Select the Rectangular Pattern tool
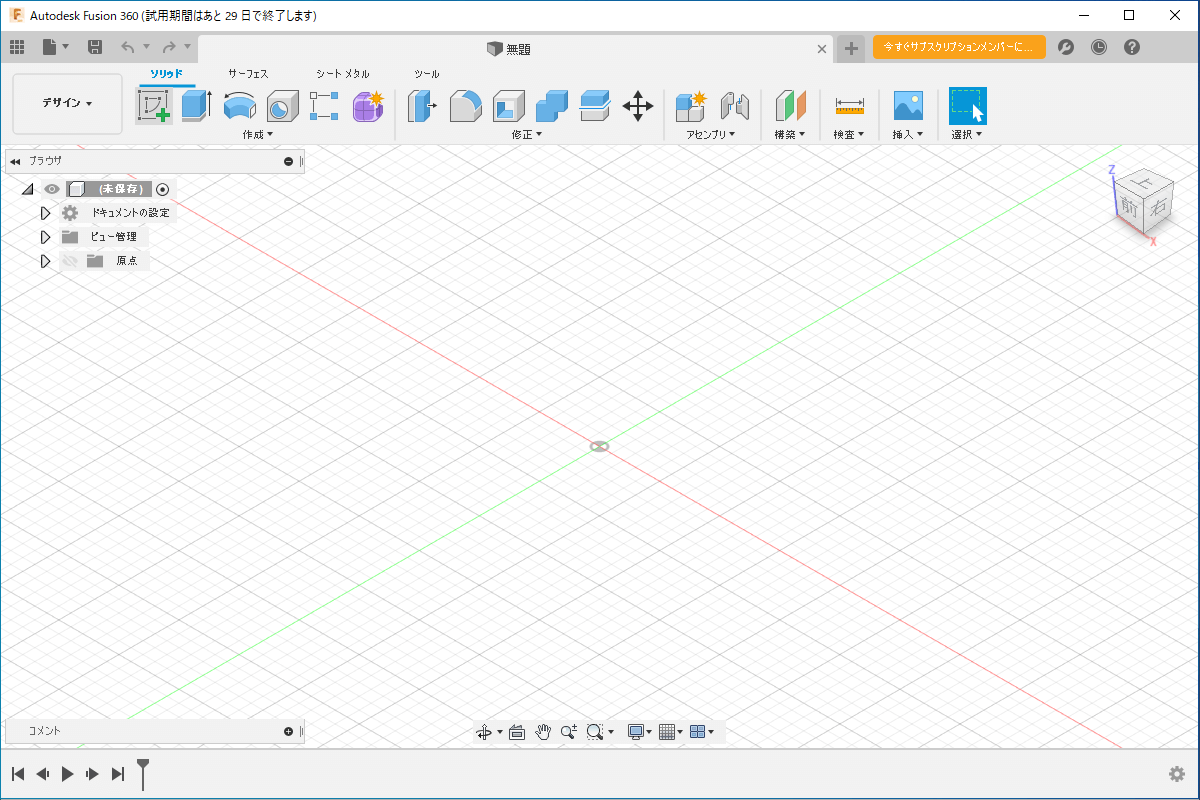Image resolution: width=1200 pixels, height=800 pixels. click(x=325, y=106)
